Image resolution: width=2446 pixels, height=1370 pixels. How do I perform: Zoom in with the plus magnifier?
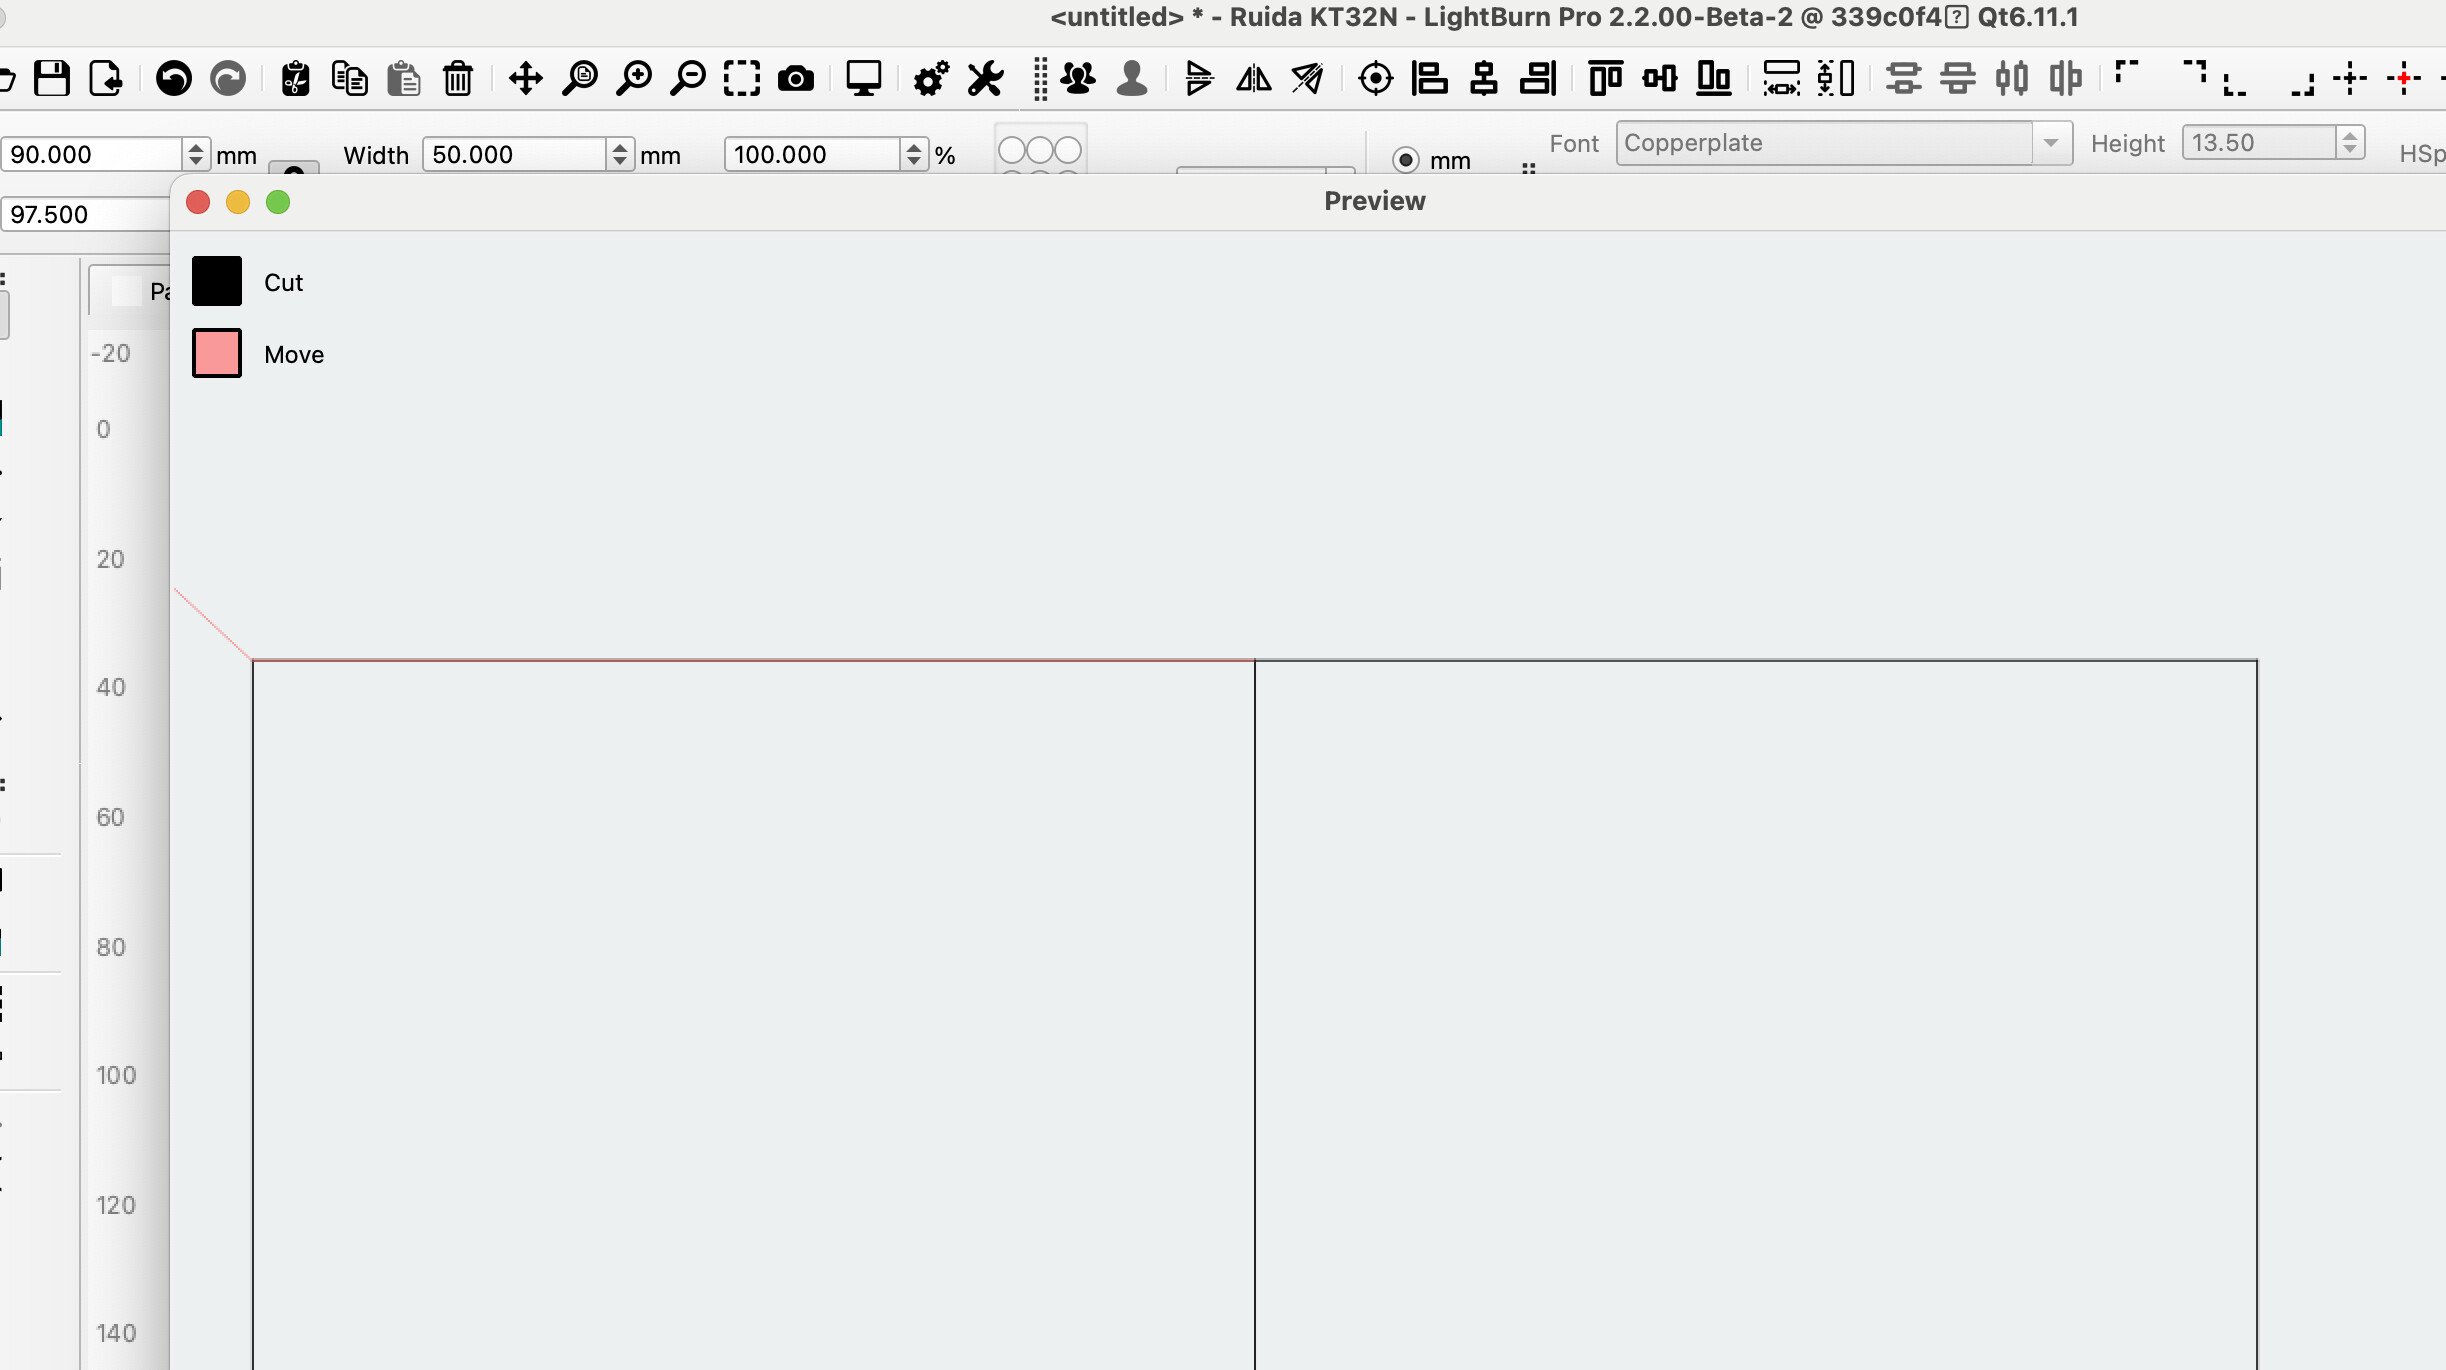pos(634,78)
